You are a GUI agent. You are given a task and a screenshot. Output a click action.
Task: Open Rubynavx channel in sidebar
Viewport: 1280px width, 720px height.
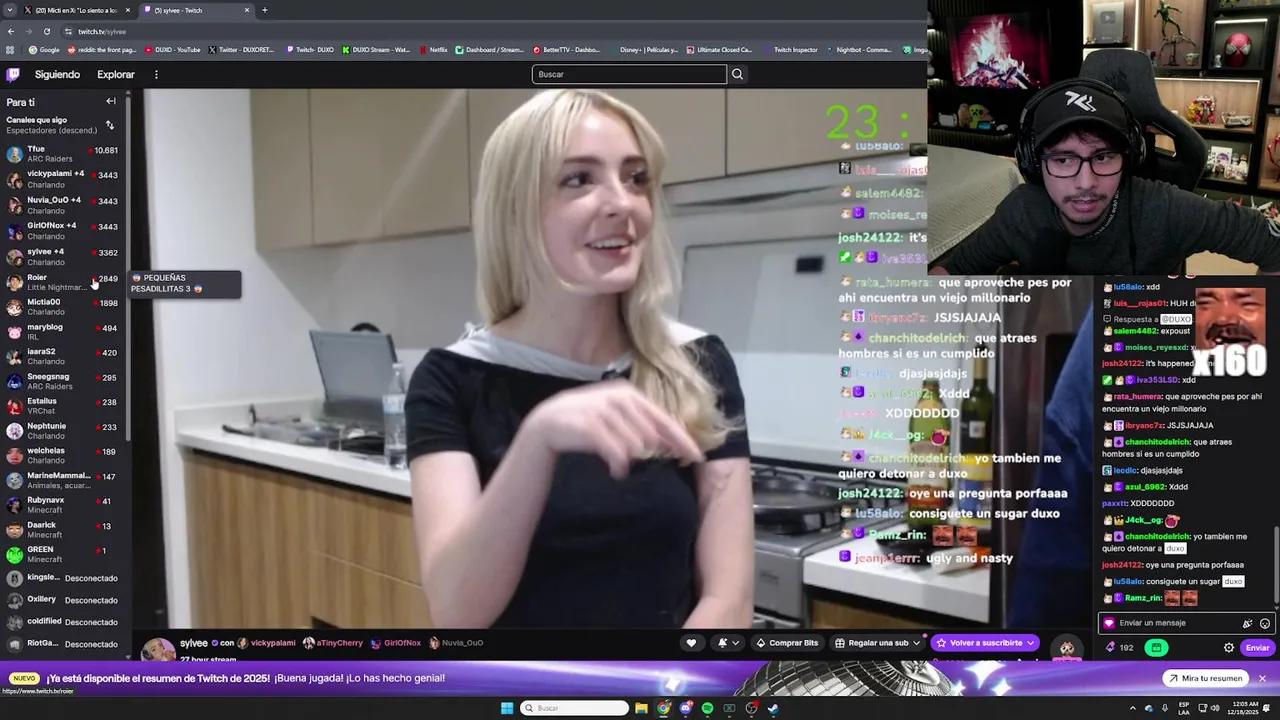coord(62,505)
